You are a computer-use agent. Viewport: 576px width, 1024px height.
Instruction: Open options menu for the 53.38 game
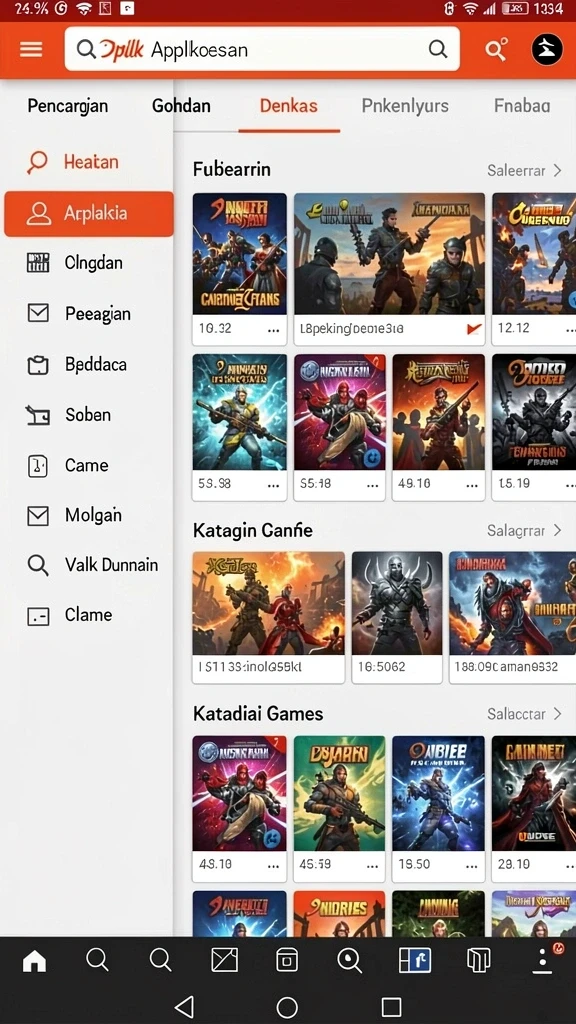pos(274,487)
